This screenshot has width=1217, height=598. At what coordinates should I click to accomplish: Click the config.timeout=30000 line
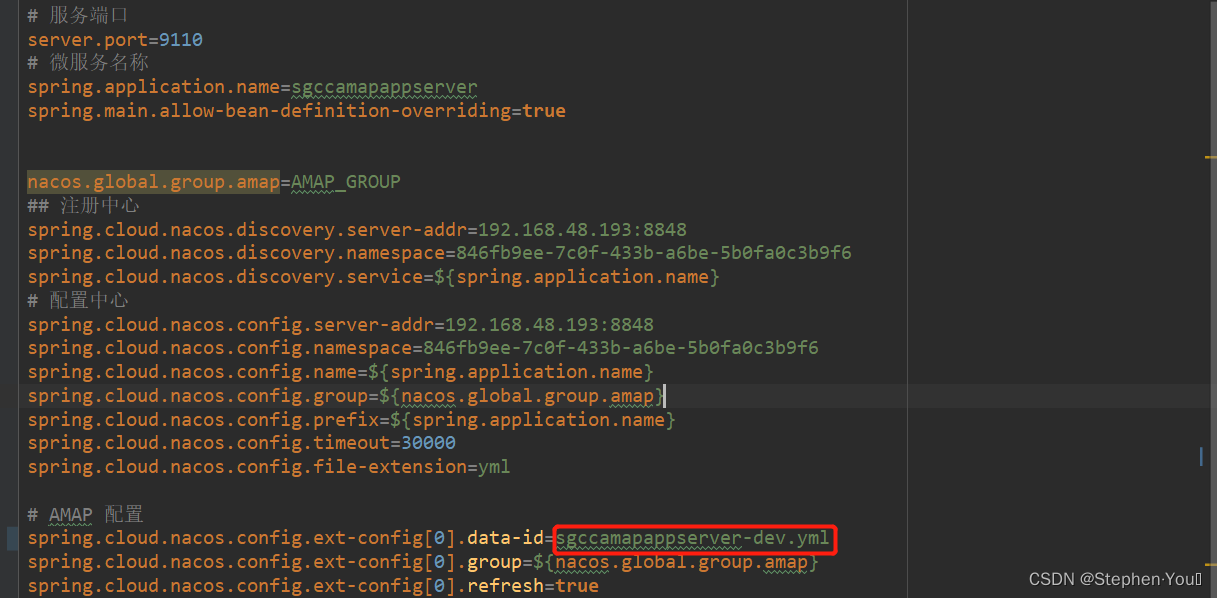click(241, 443)
